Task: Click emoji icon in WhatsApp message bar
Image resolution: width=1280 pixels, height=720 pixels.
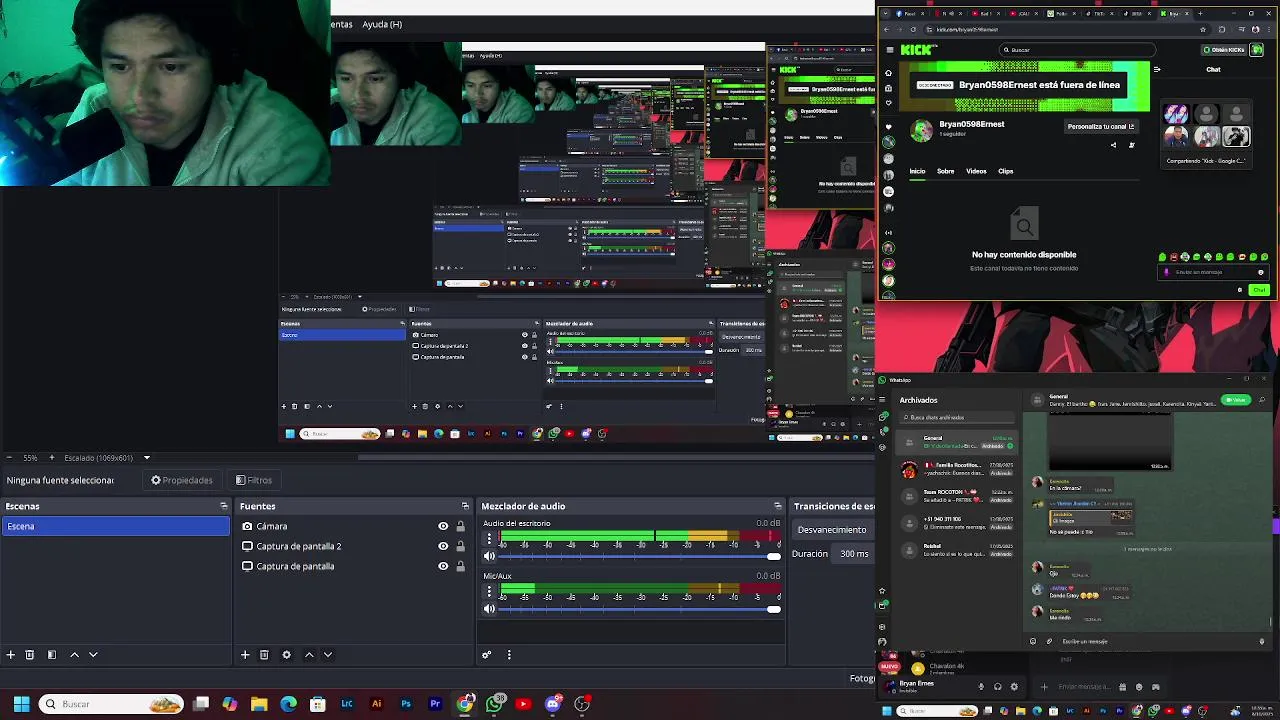Action: tap(1033, 641)
